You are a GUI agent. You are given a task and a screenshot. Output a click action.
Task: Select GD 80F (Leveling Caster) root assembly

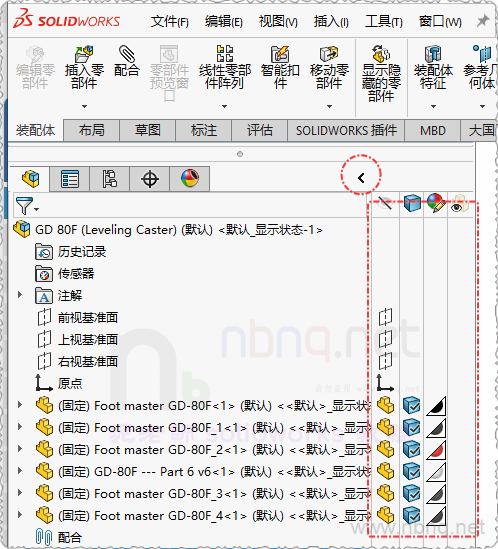pyautogui.click(x=168, y=230)
